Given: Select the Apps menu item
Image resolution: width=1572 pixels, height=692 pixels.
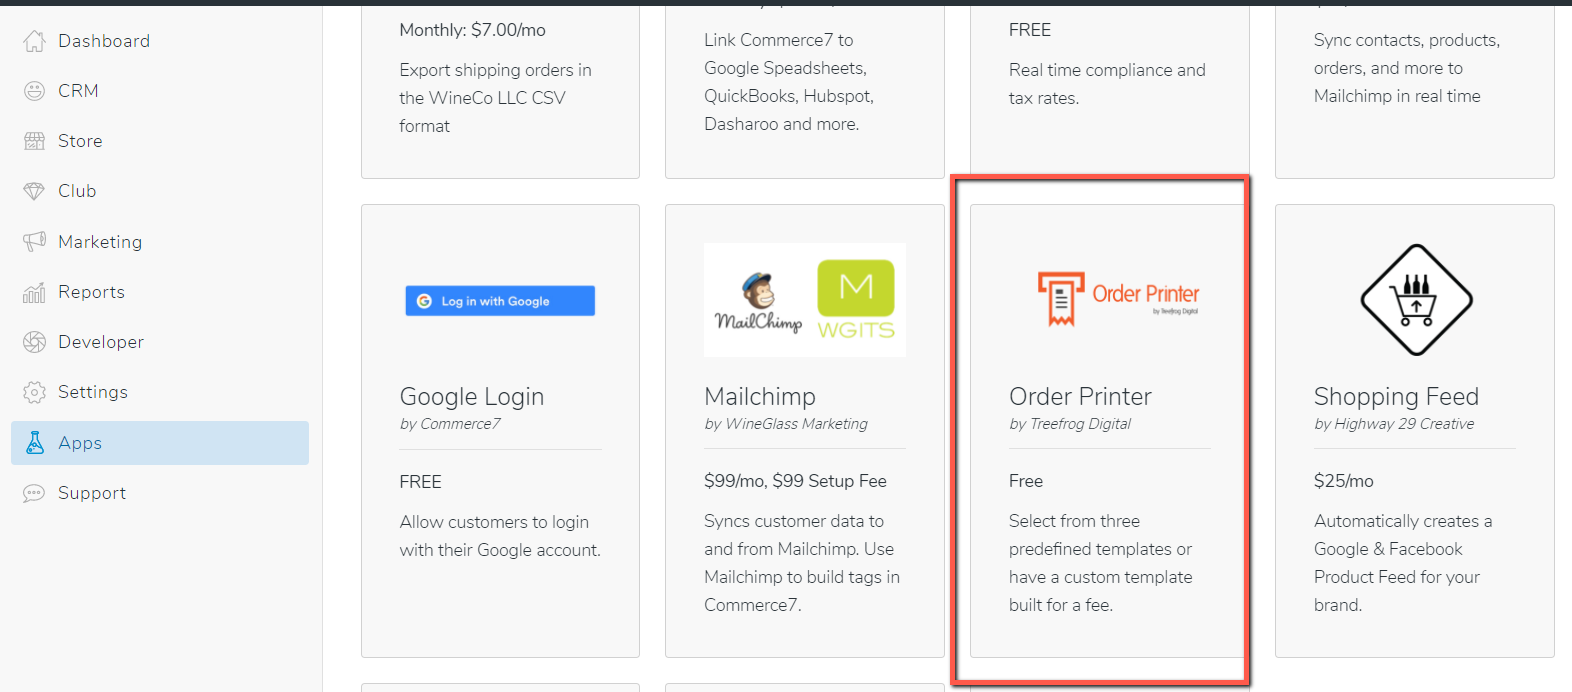Looking at the screenshot, I should pyautogui.click(x=160, y=443).
